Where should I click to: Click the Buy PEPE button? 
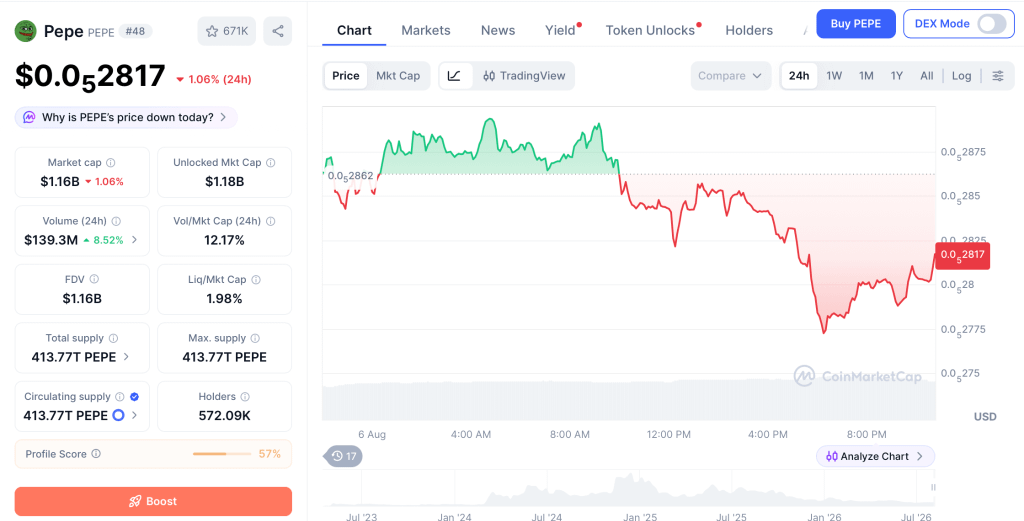point(856,24)
